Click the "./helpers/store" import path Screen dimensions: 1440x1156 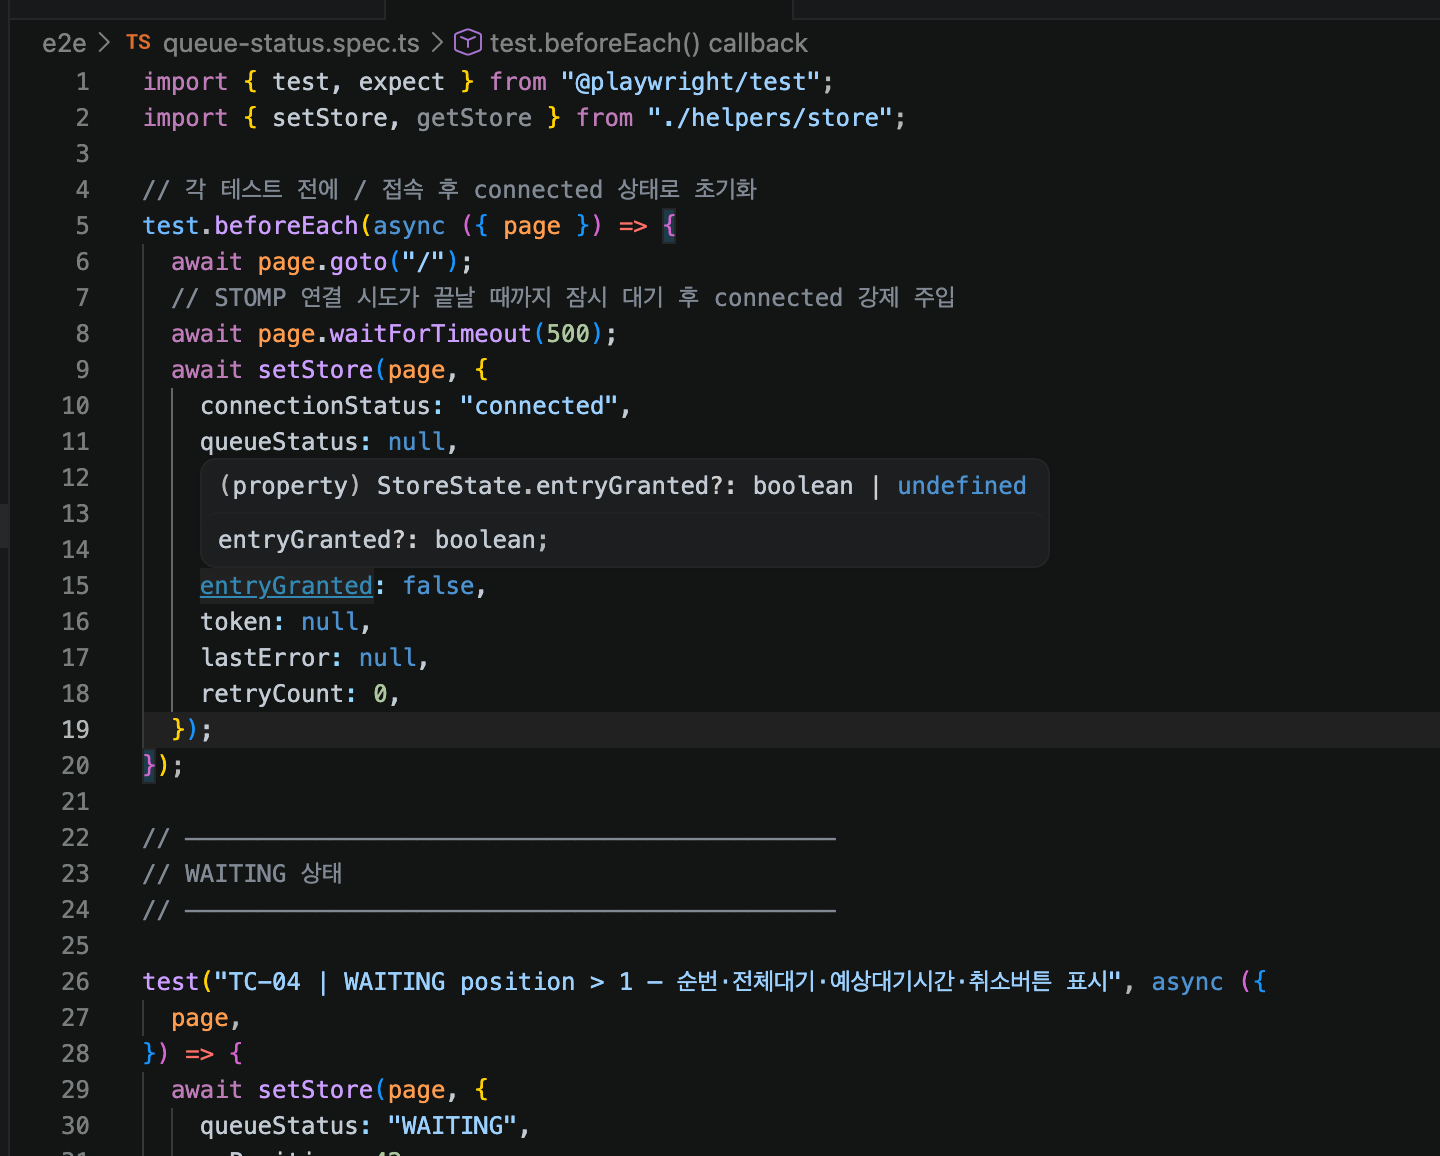click(x=769, y=118)
